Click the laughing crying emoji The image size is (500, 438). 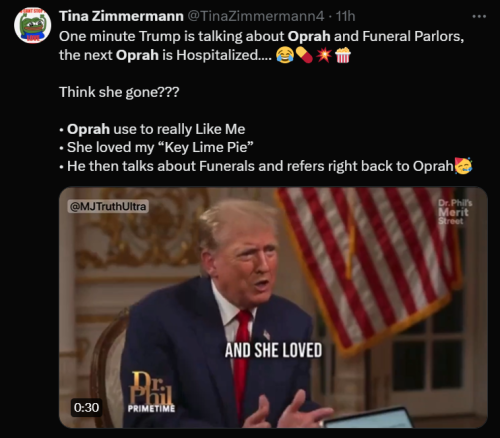click(285, 55)
